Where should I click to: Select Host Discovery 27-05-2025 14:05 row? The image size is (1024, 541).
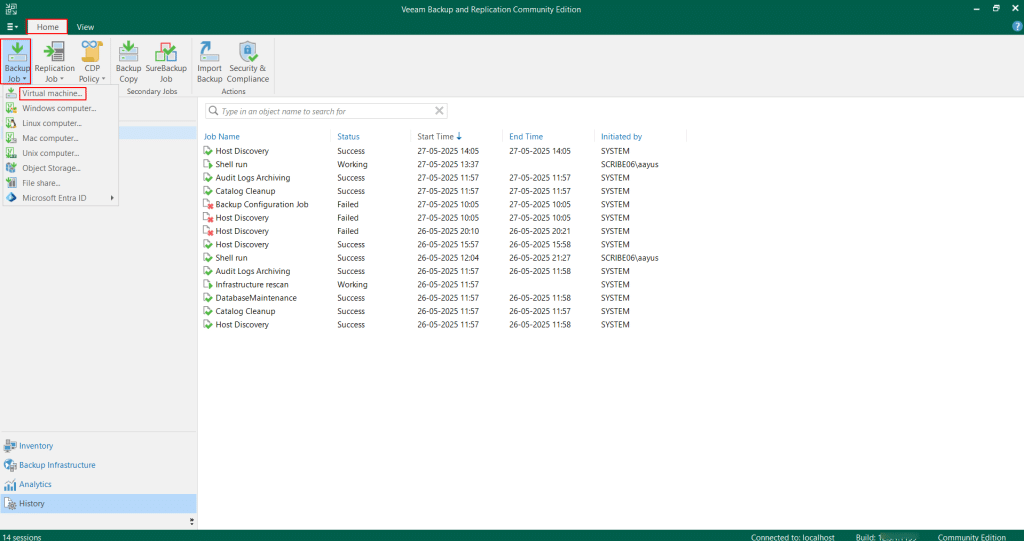(x=444, y=151)
